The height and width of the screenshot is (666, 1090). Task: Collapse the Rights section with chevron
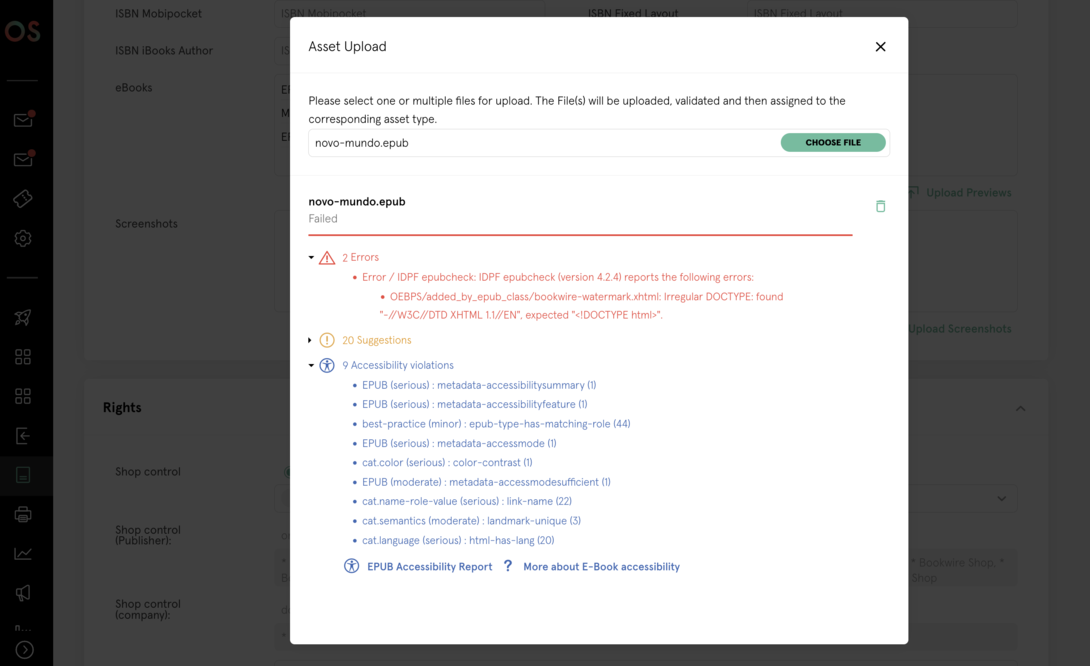[1020, 408]
